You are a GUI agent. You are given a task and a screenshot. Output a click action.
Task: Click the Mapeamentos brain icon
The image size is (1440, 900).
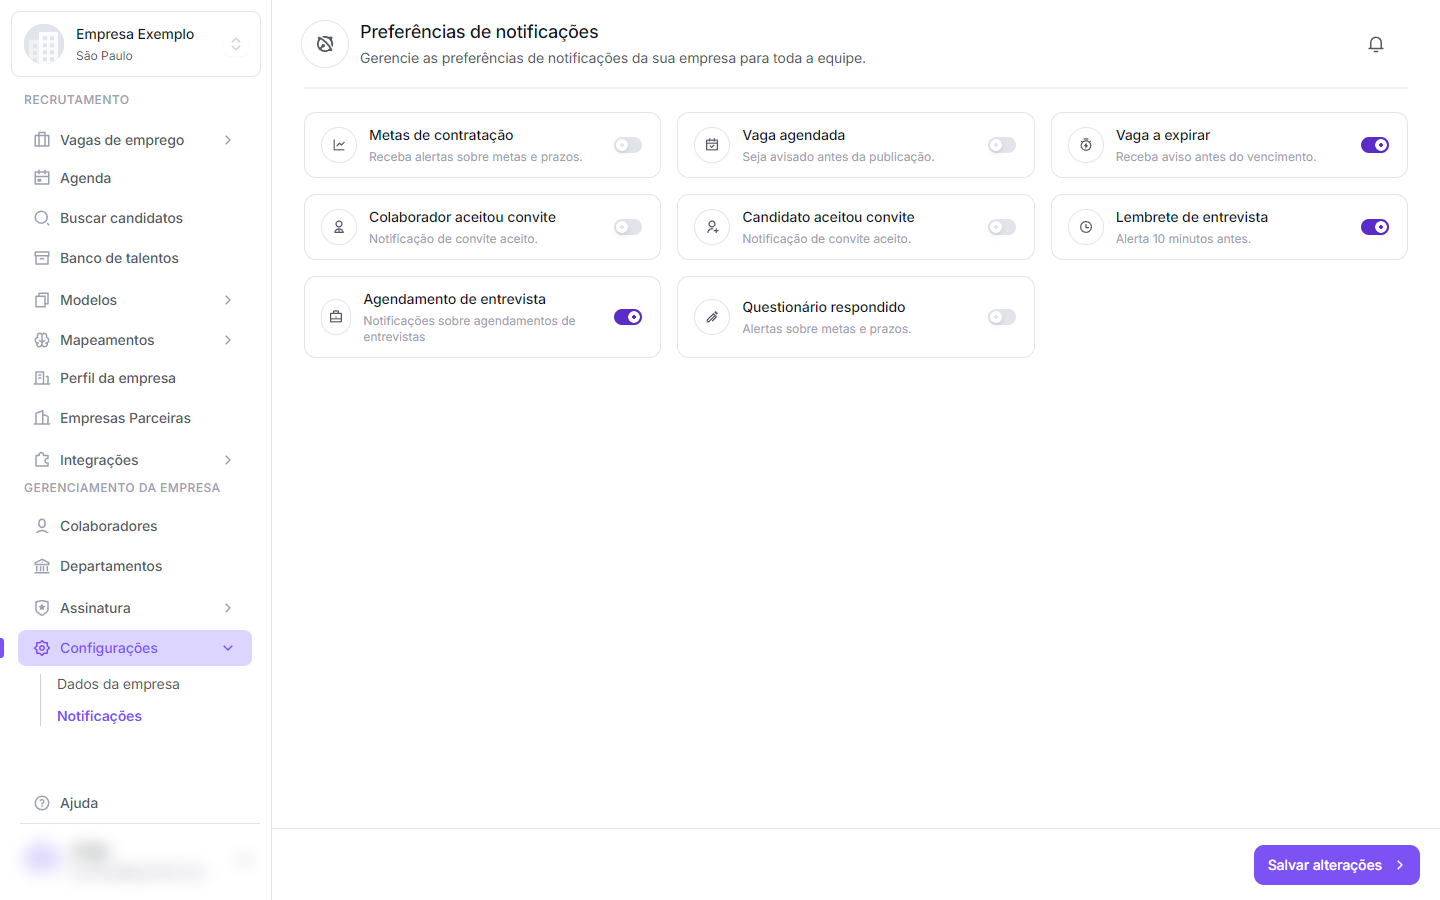pos(42,340)
